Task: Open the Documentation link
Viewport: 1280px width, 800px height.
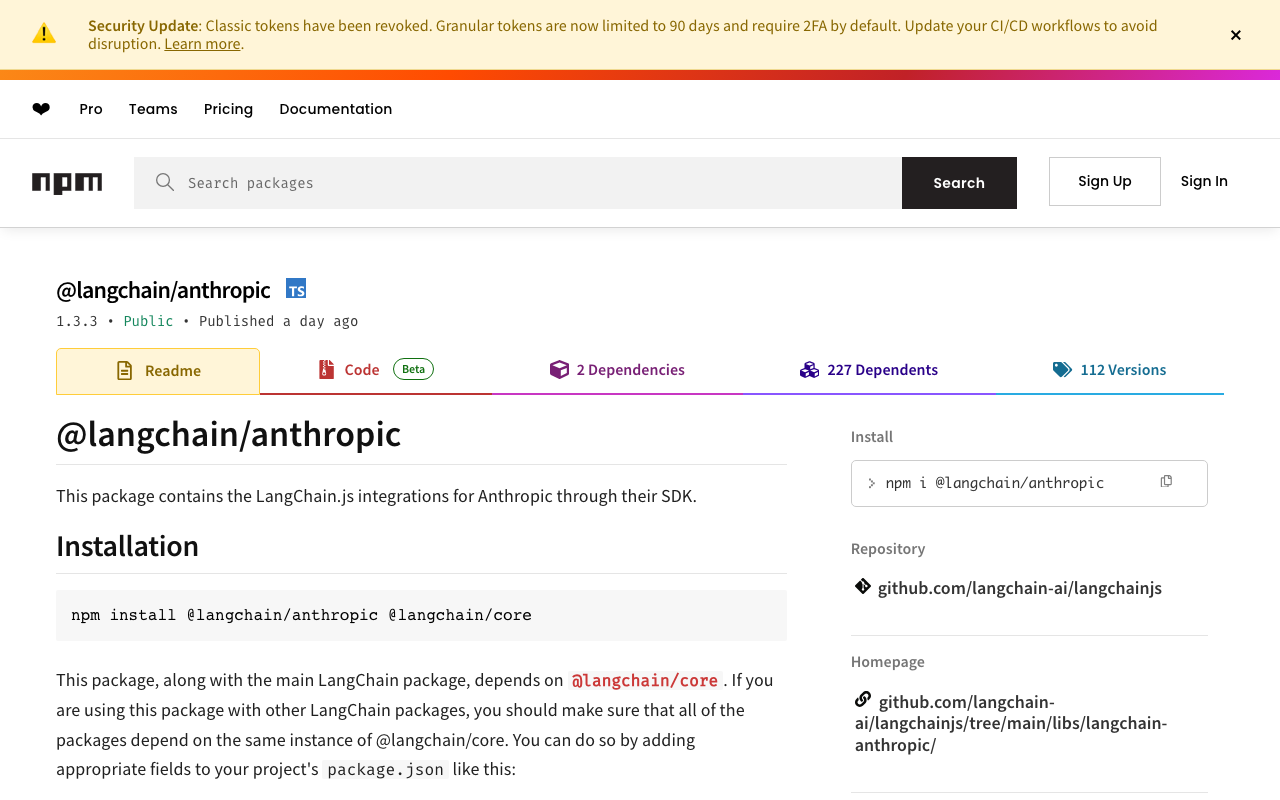Action: pos(336,109)
